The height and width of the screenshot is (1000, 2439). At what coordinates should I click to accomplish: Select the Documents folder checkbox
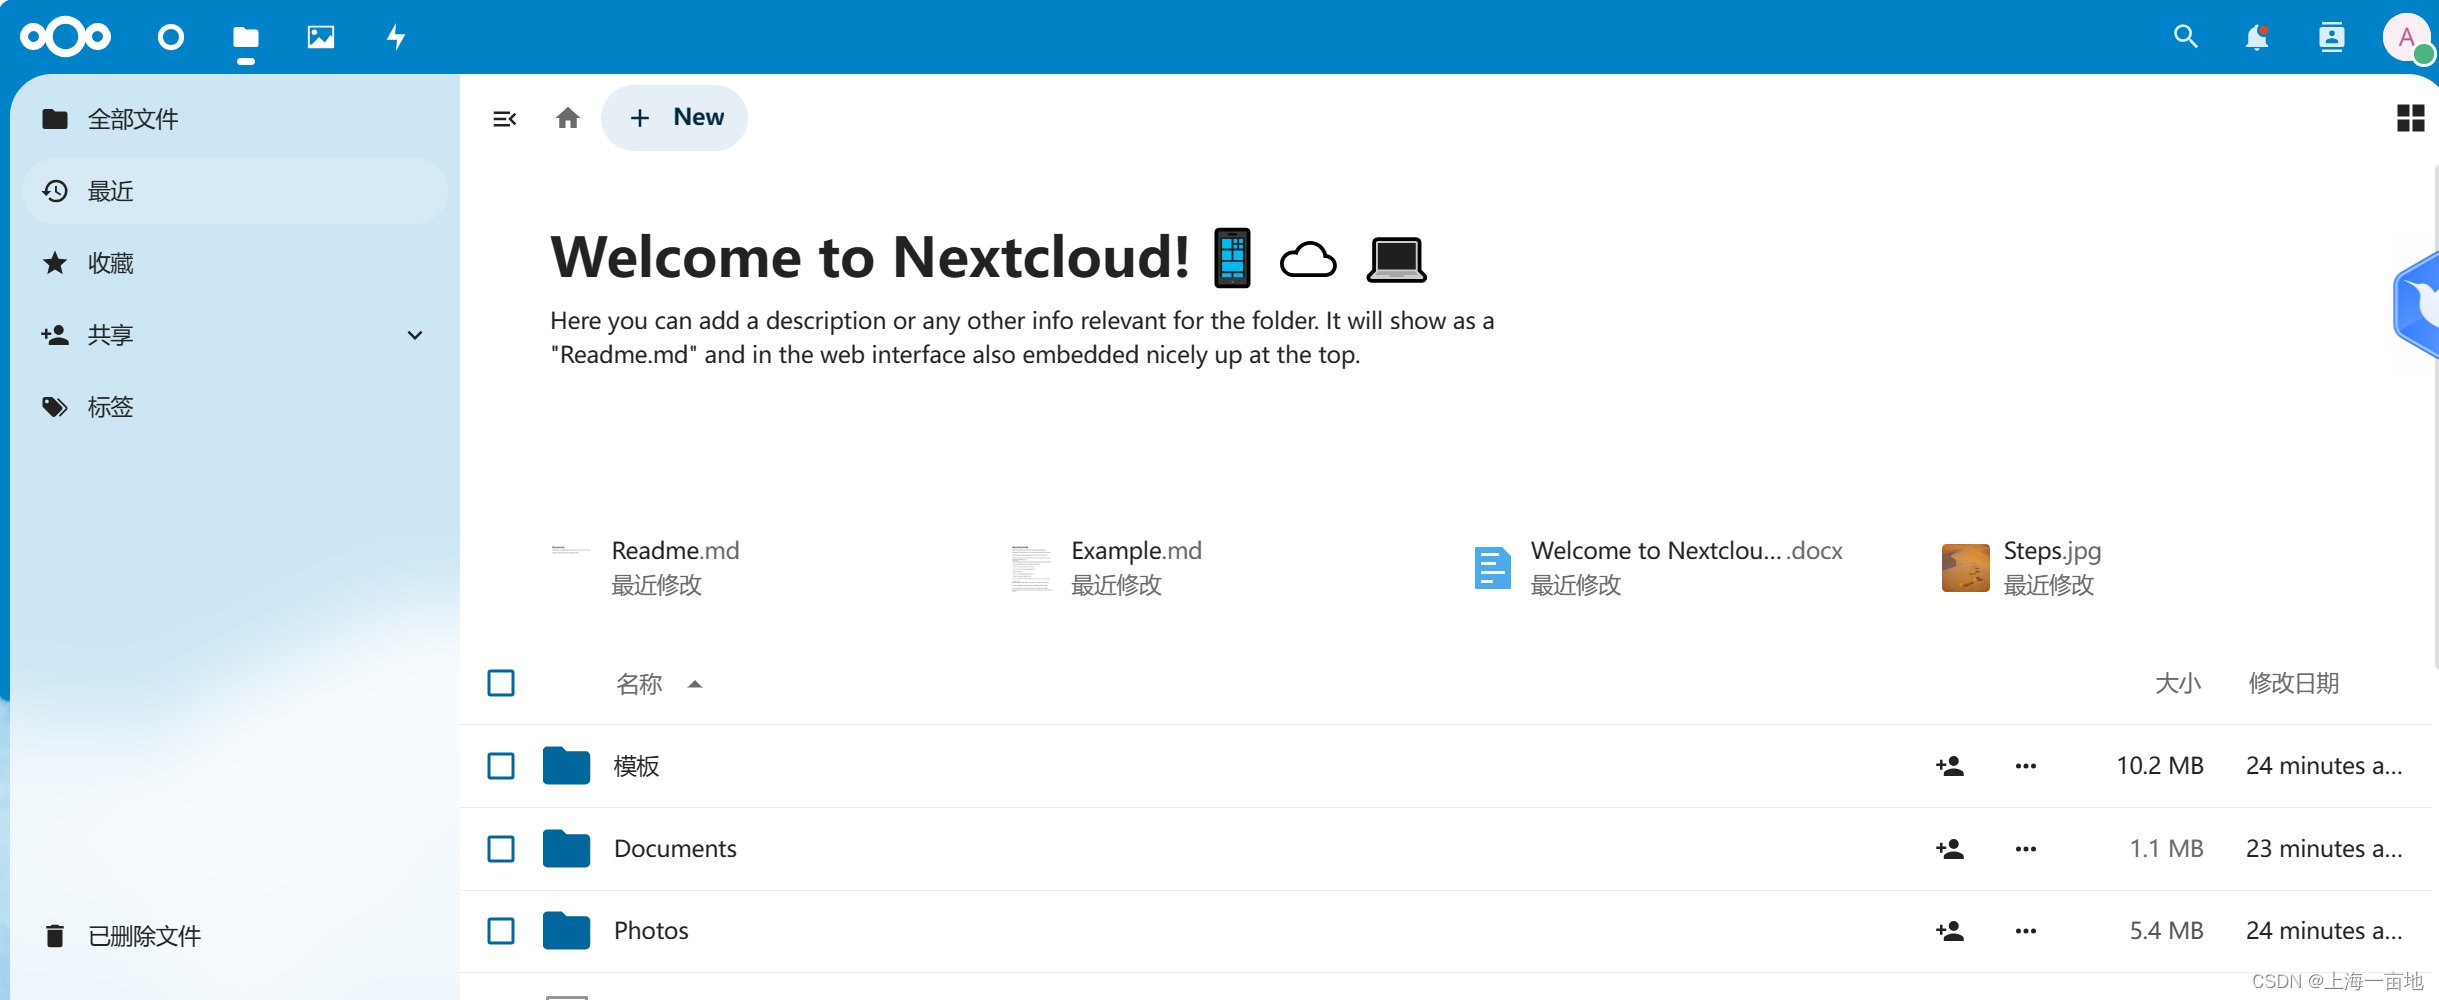click(x=501, y=849)
